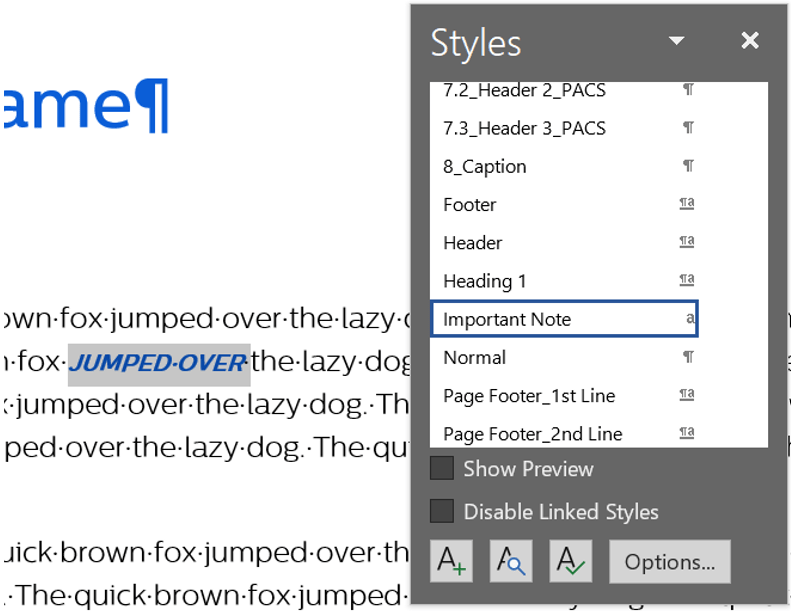This screenshot has width=792, height=615.
Task: Open the Options... button
Action: click(x=669, y=562)
